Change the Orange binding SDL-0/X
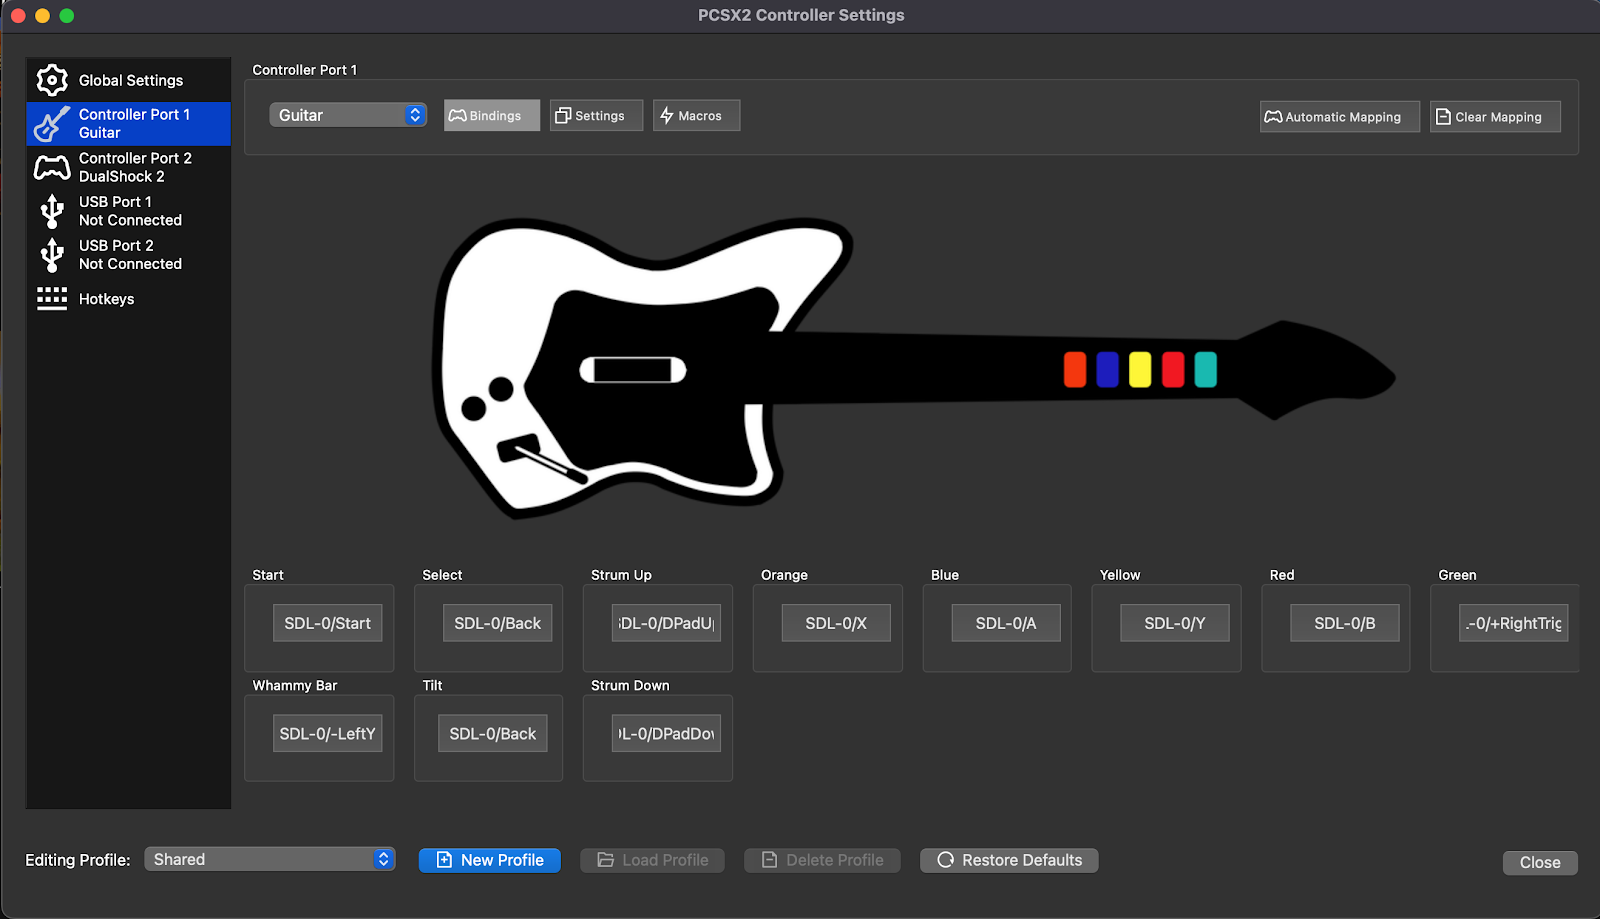The image size is (1600, 919). tap(836, 623)
